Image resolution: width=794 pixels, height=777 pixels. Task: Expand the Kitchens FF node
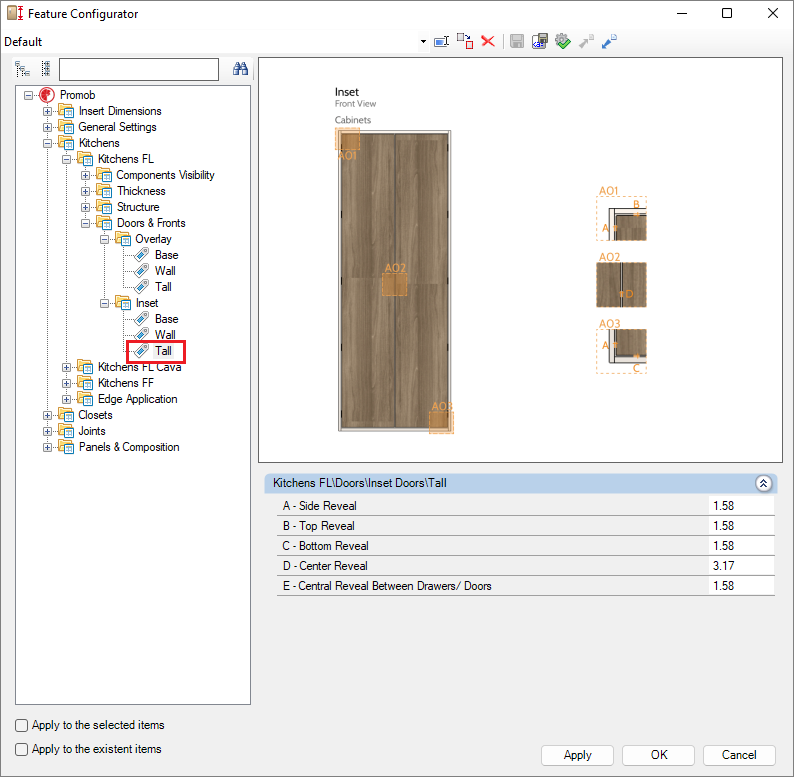[x=67, y=383]
